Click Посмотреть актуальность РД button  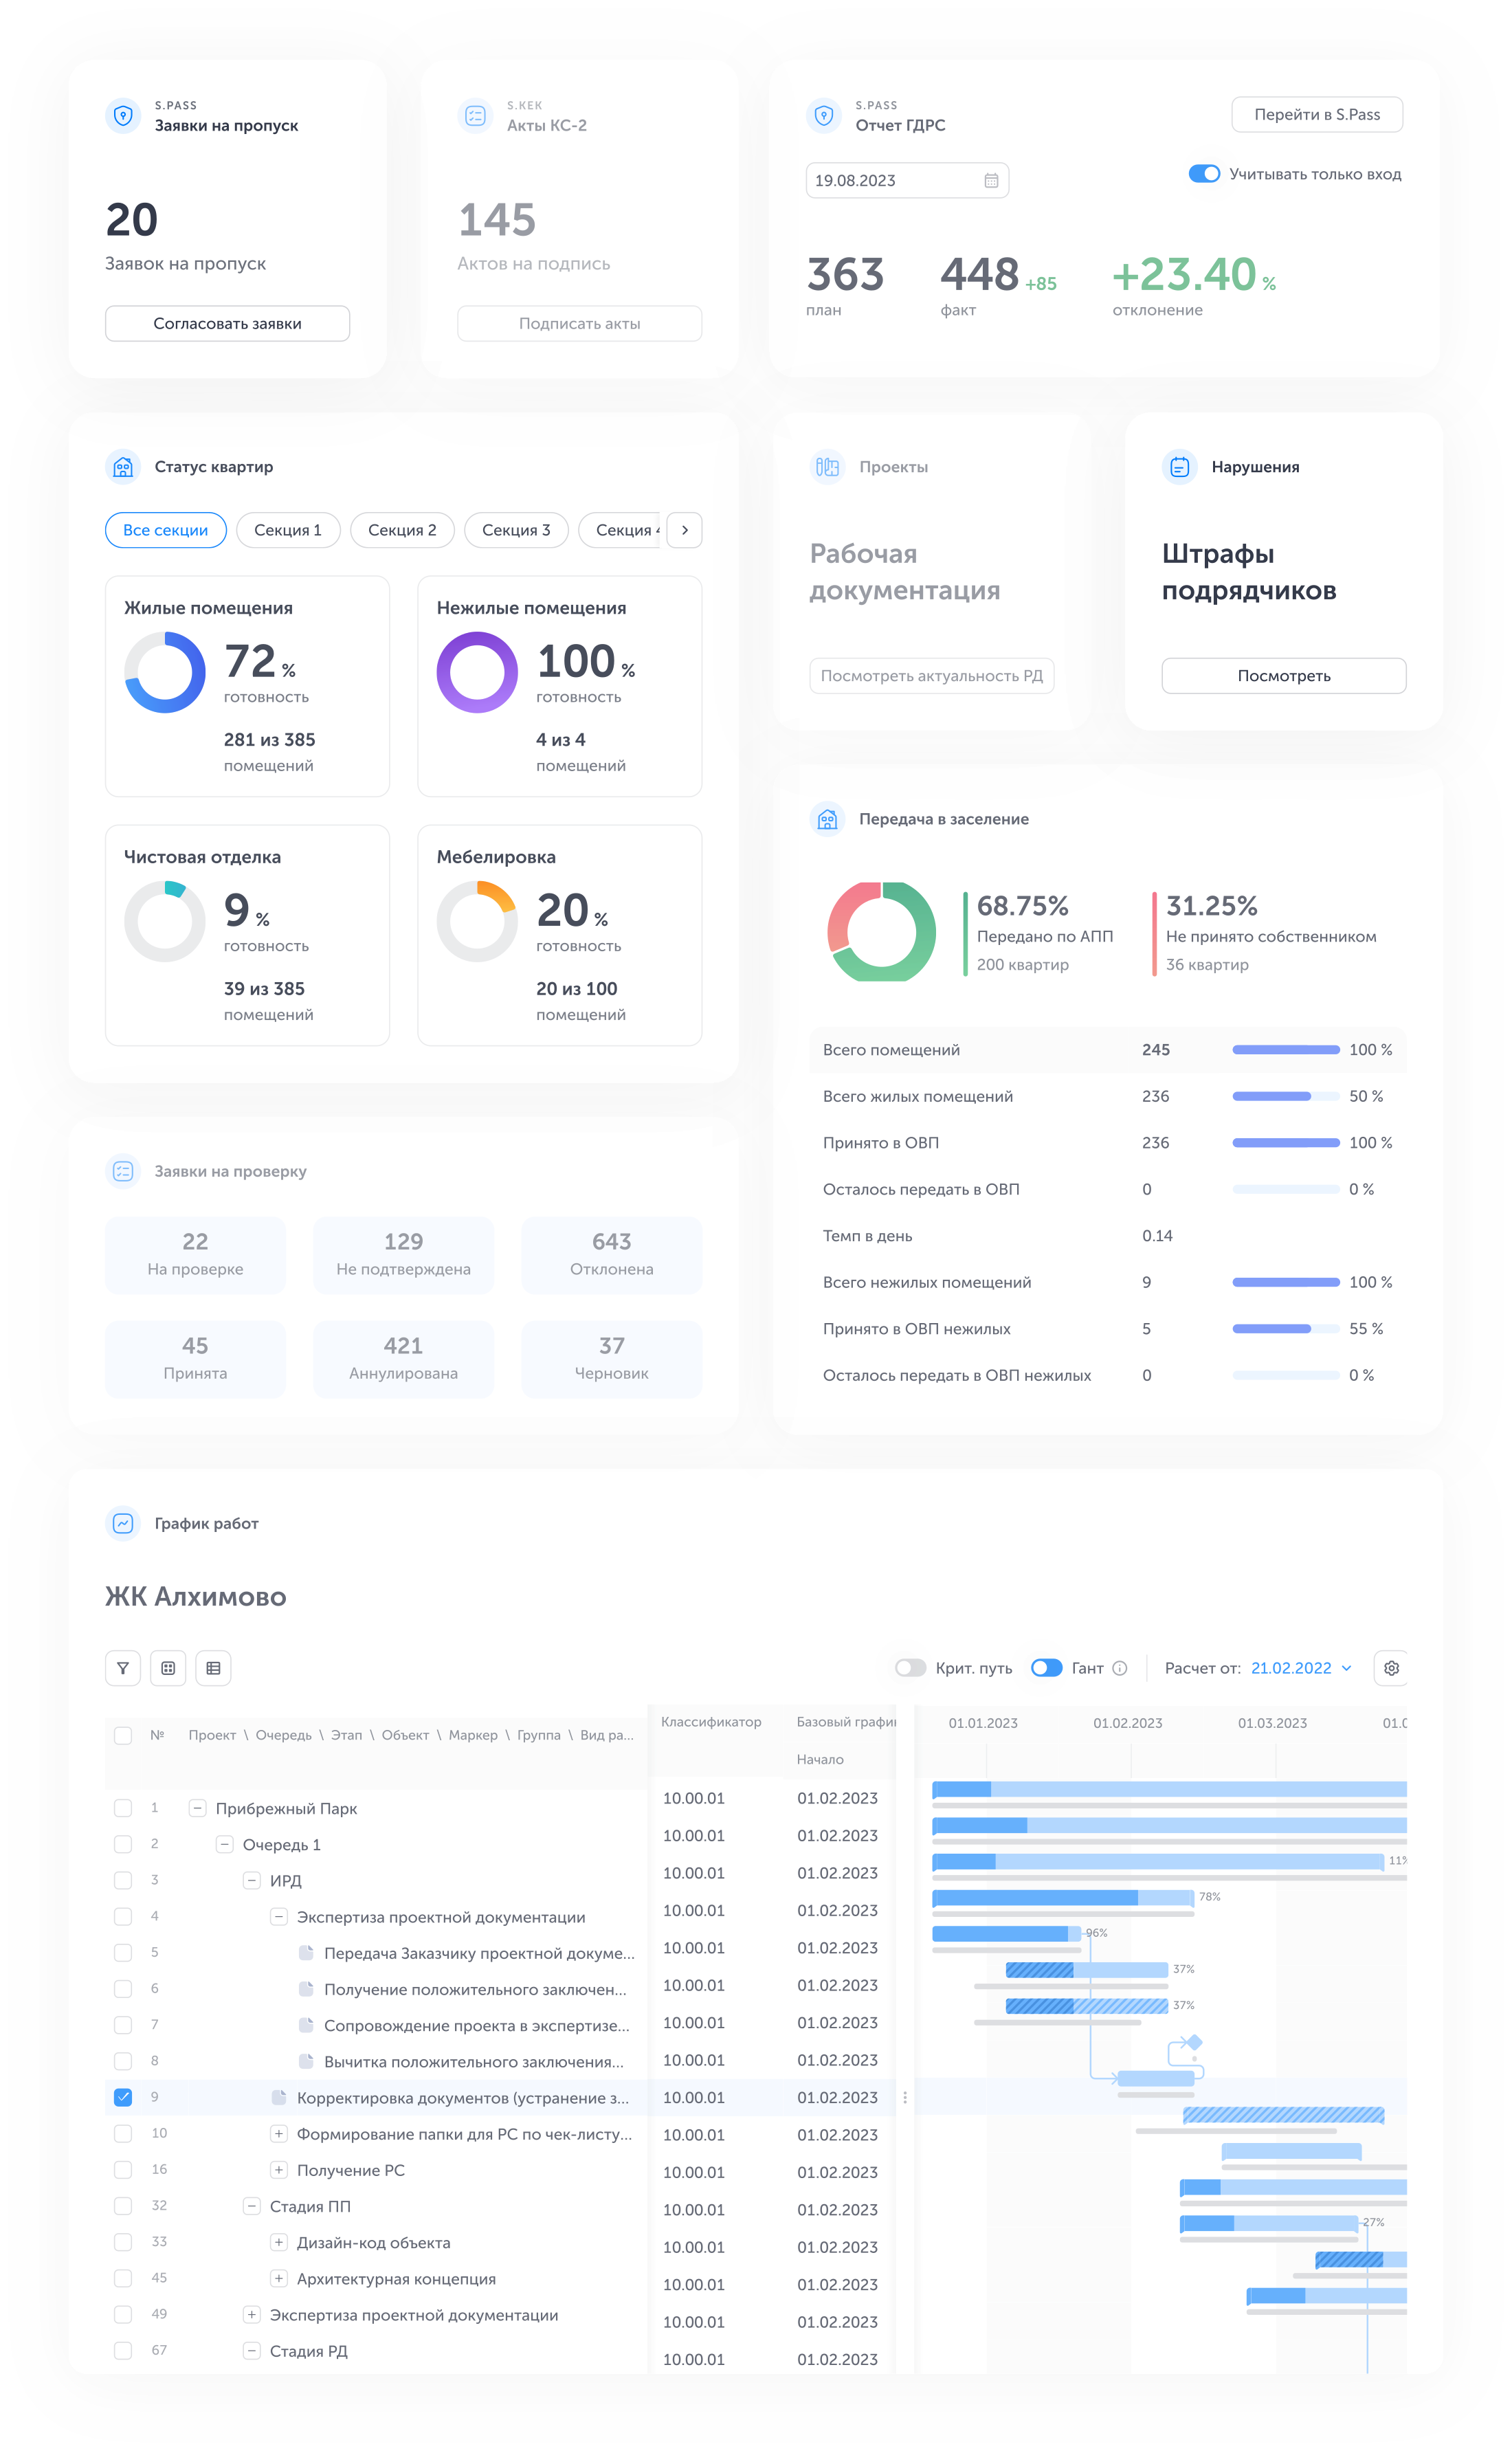pos(932,675)
